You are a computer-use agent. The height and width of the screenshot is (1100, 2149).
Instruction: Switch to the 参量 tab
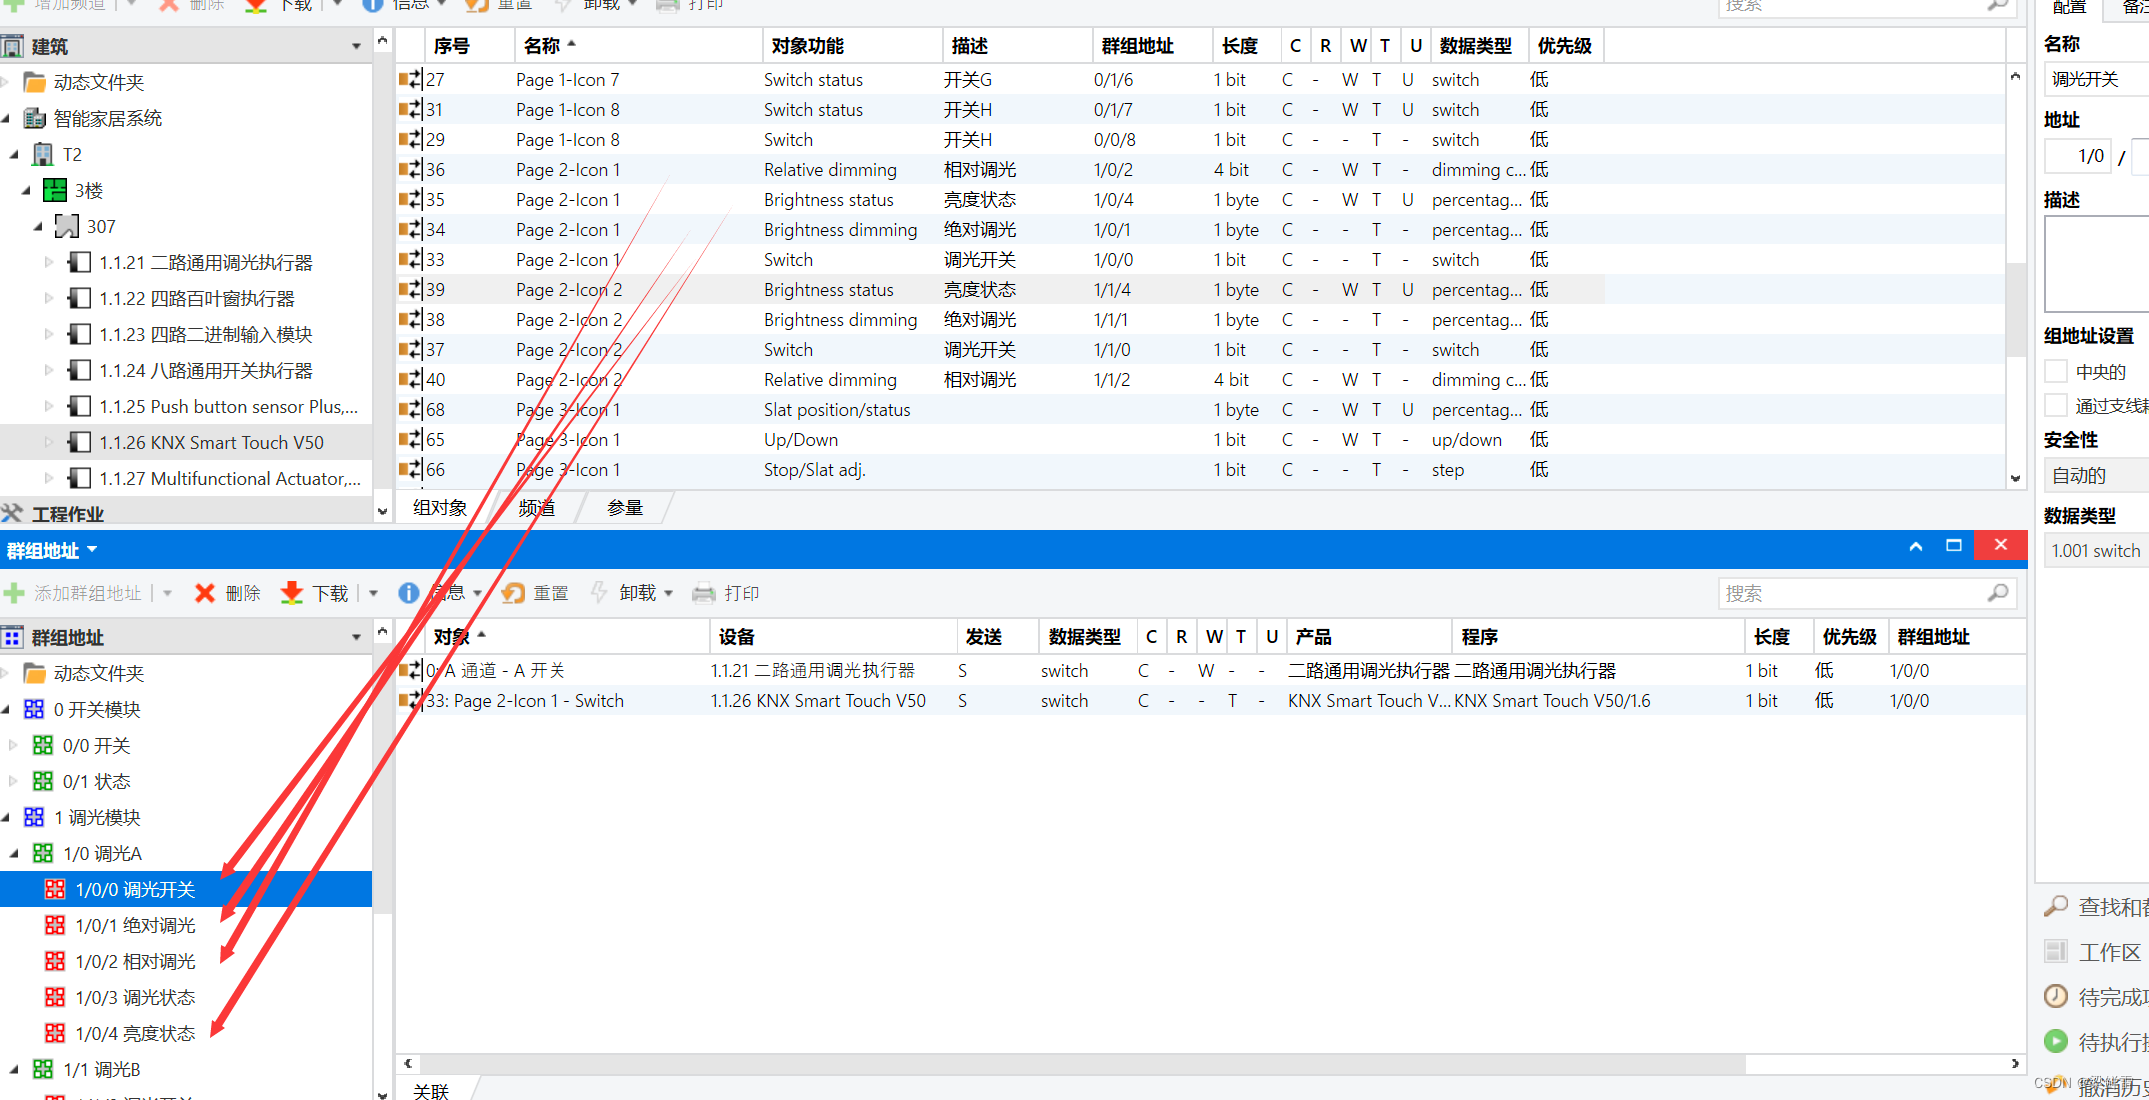[x=625, y=508]
